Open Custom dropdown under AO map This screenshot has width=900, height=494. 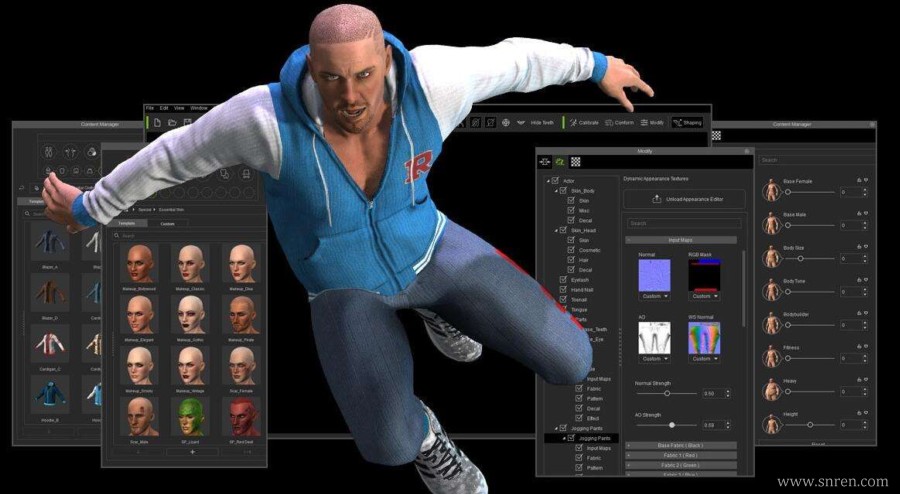[654, 359]
